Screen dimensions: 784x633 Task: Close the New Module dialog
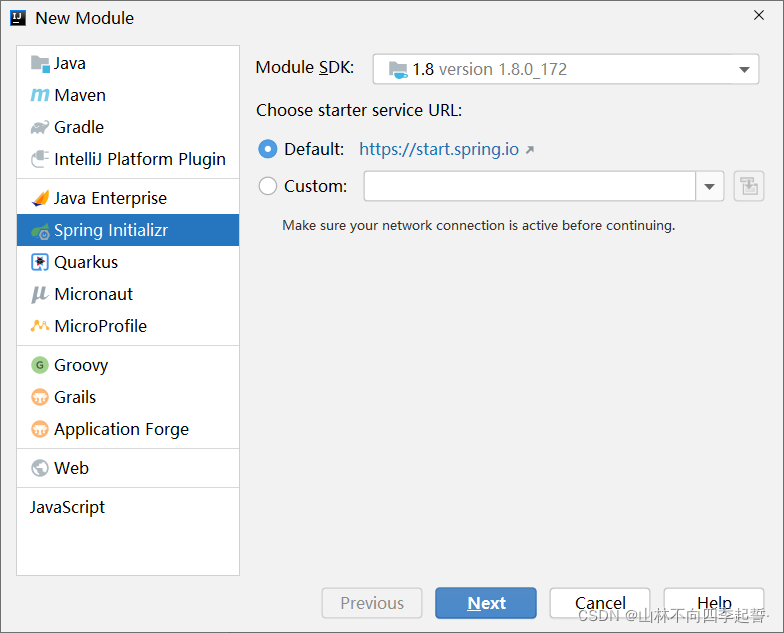coord(759,16)
